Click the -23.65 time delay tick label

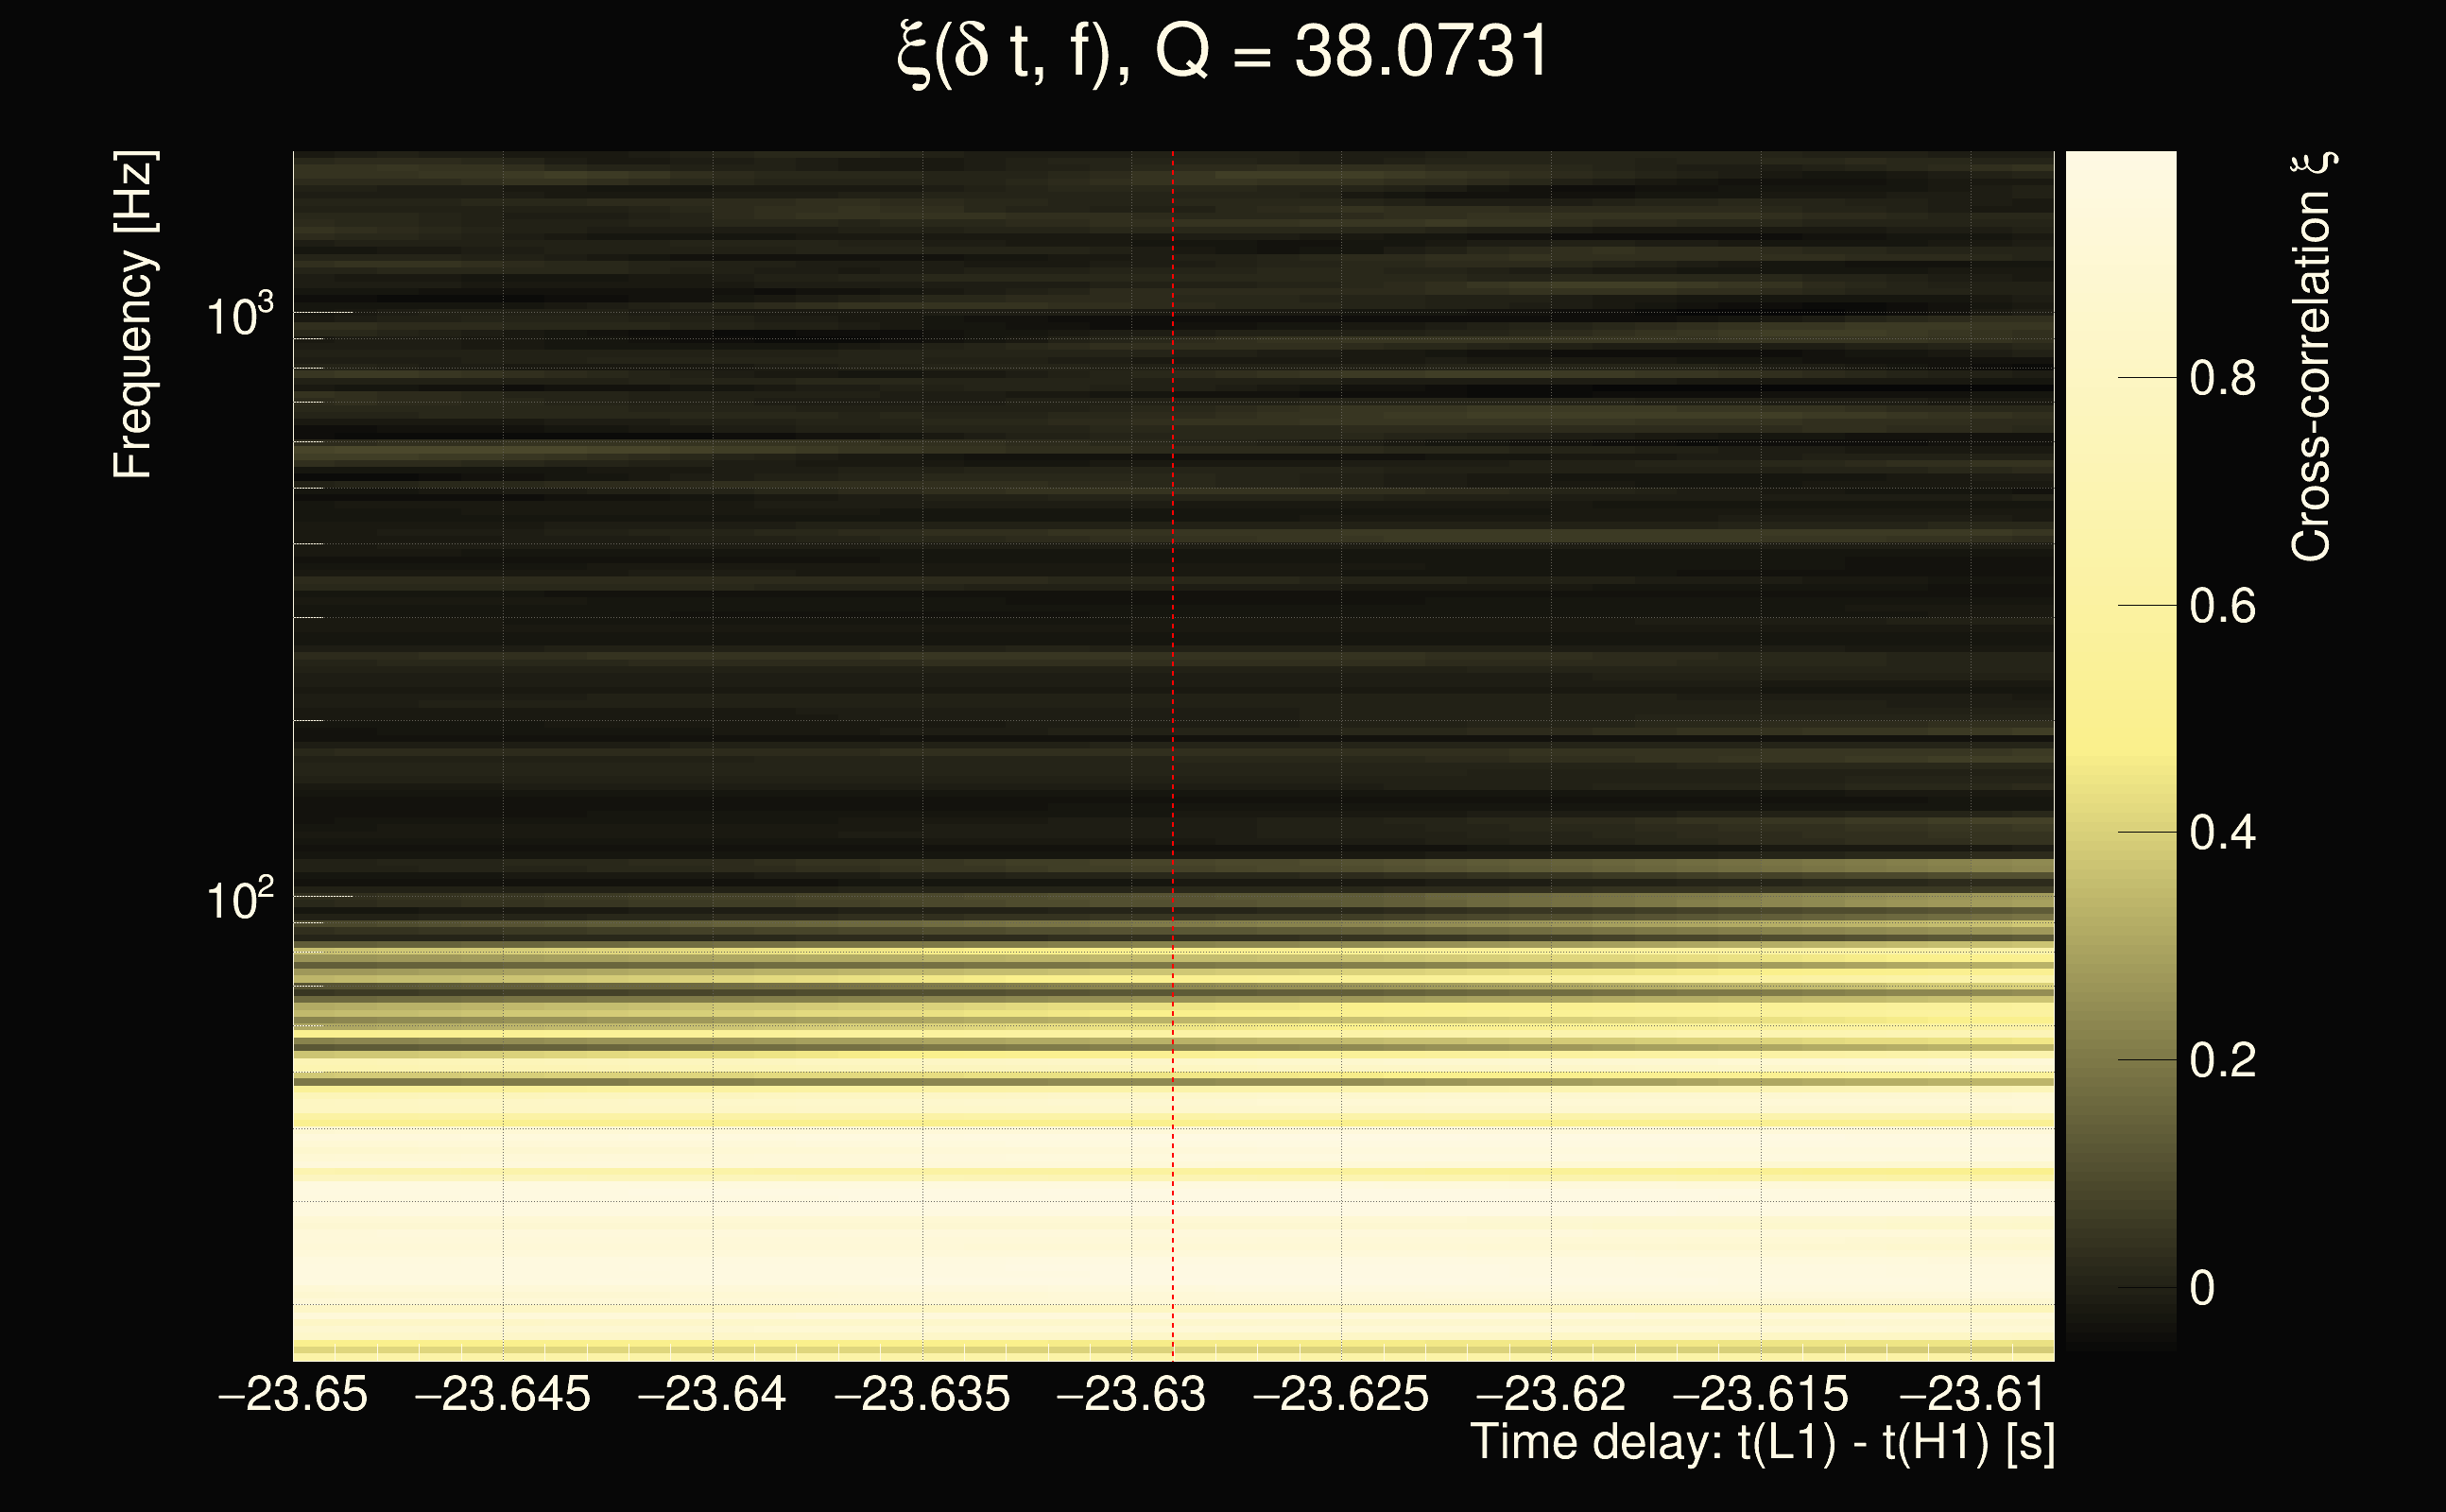tap(293, 1394)
